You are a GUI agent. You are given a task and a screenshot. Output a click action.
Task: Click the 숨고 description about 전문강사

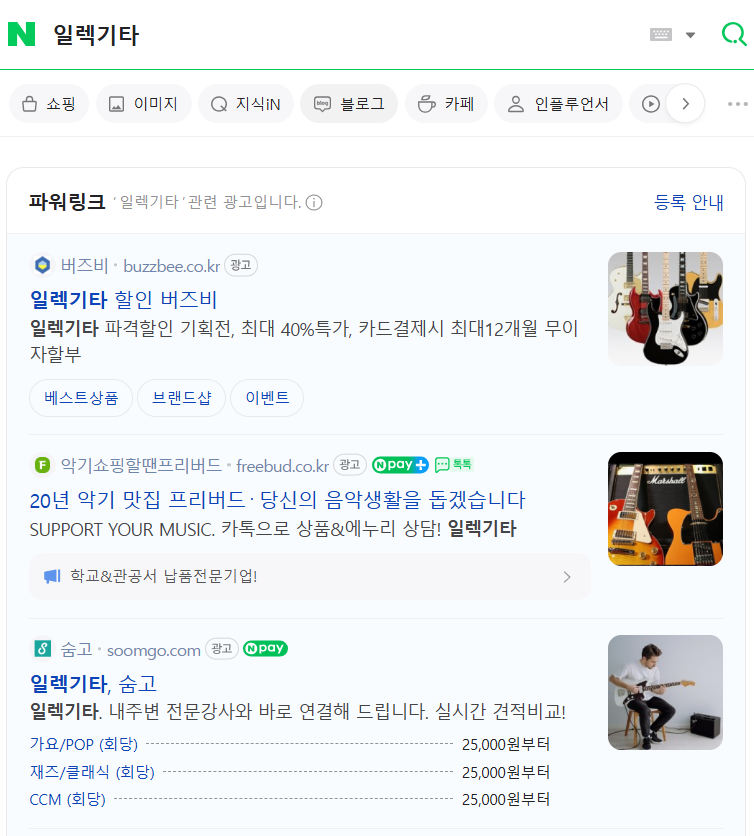[298, 711]
